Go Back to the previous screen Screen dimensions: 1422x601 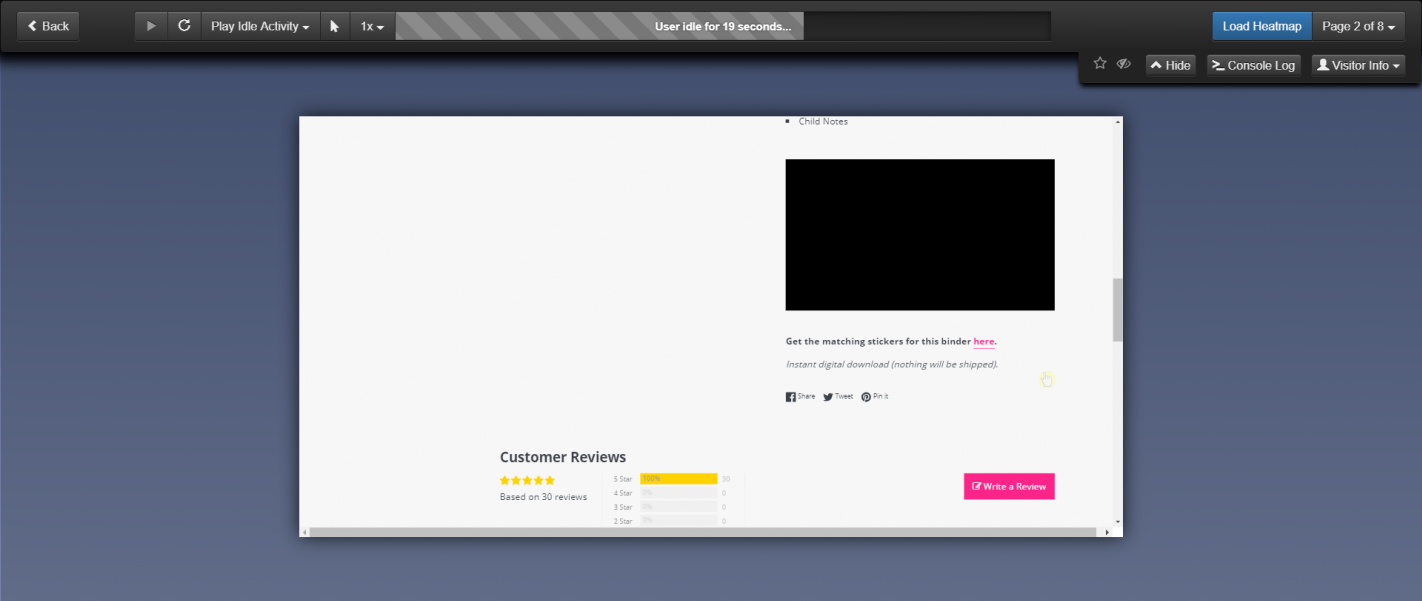click(48, 26)
